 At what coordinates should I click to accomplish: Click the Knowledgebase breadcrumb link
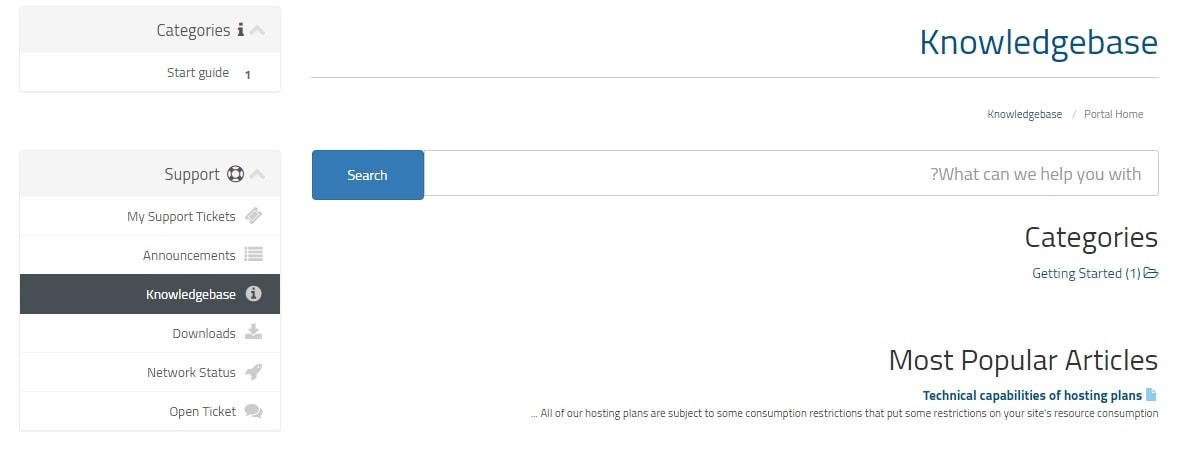pyautogui.click(x=1025, y=114)
